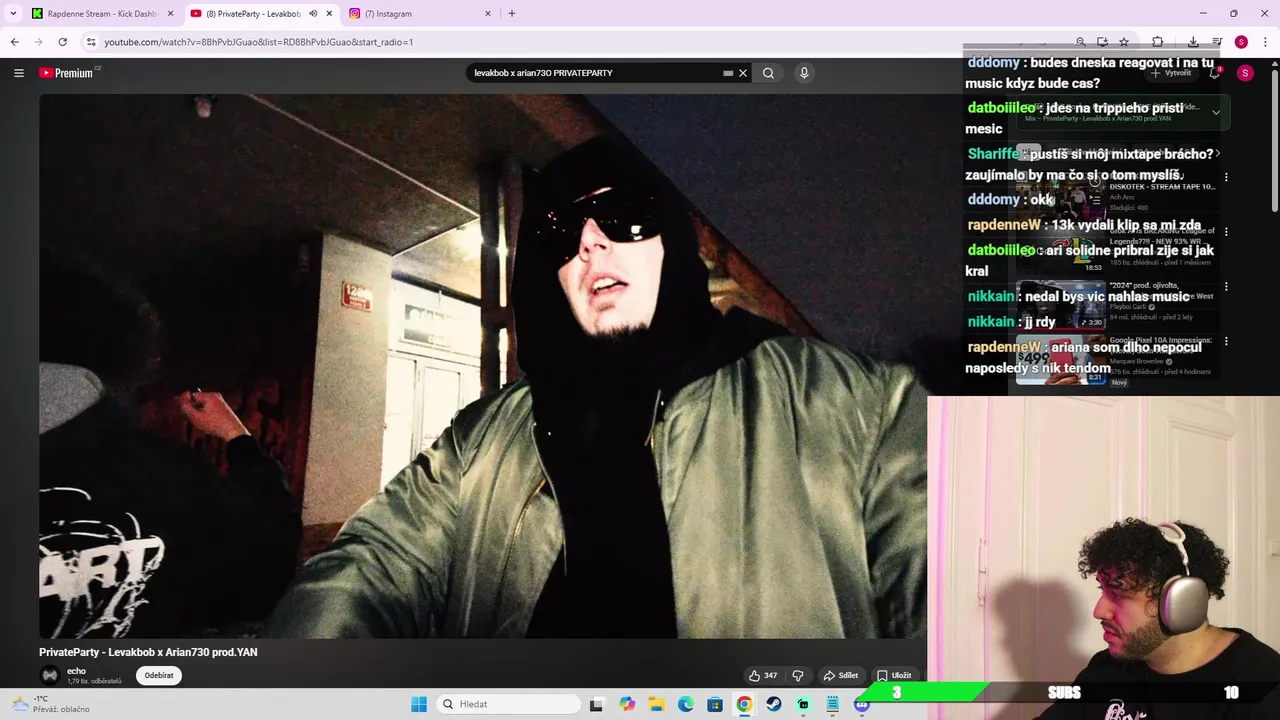The width and height of the screenshot is (1280, 720).
Task: View site information next to the URL
Action: tap(91, 42)
